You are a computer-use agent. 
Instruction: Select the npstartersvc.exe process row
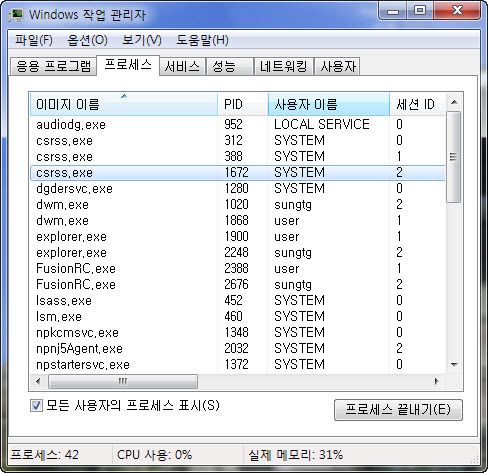pos(238,365)
